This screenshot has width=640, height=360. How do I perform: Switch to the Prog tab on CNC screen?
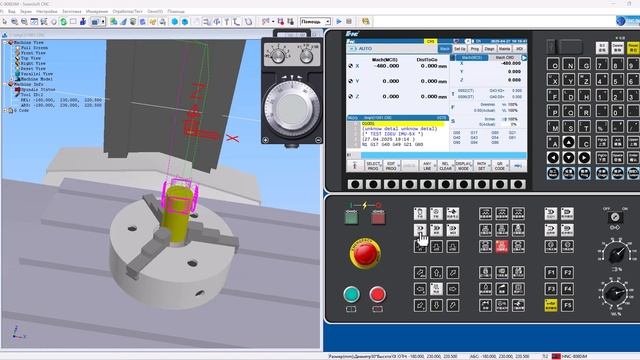click(x=475, y=49)
